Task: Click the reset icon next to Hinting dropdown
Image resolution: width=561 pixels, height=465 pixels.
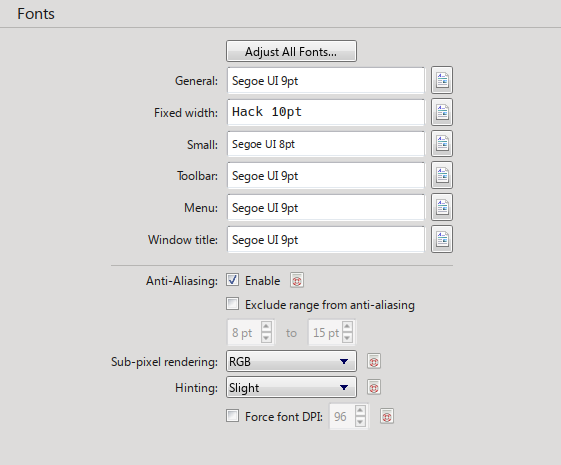Action: pos(374,387)
